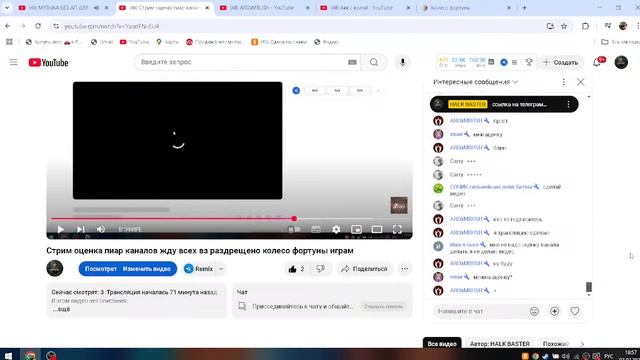Send a heart reaction in chat
The height and width of the screenshot is (360, 640).
click(575, 311)
